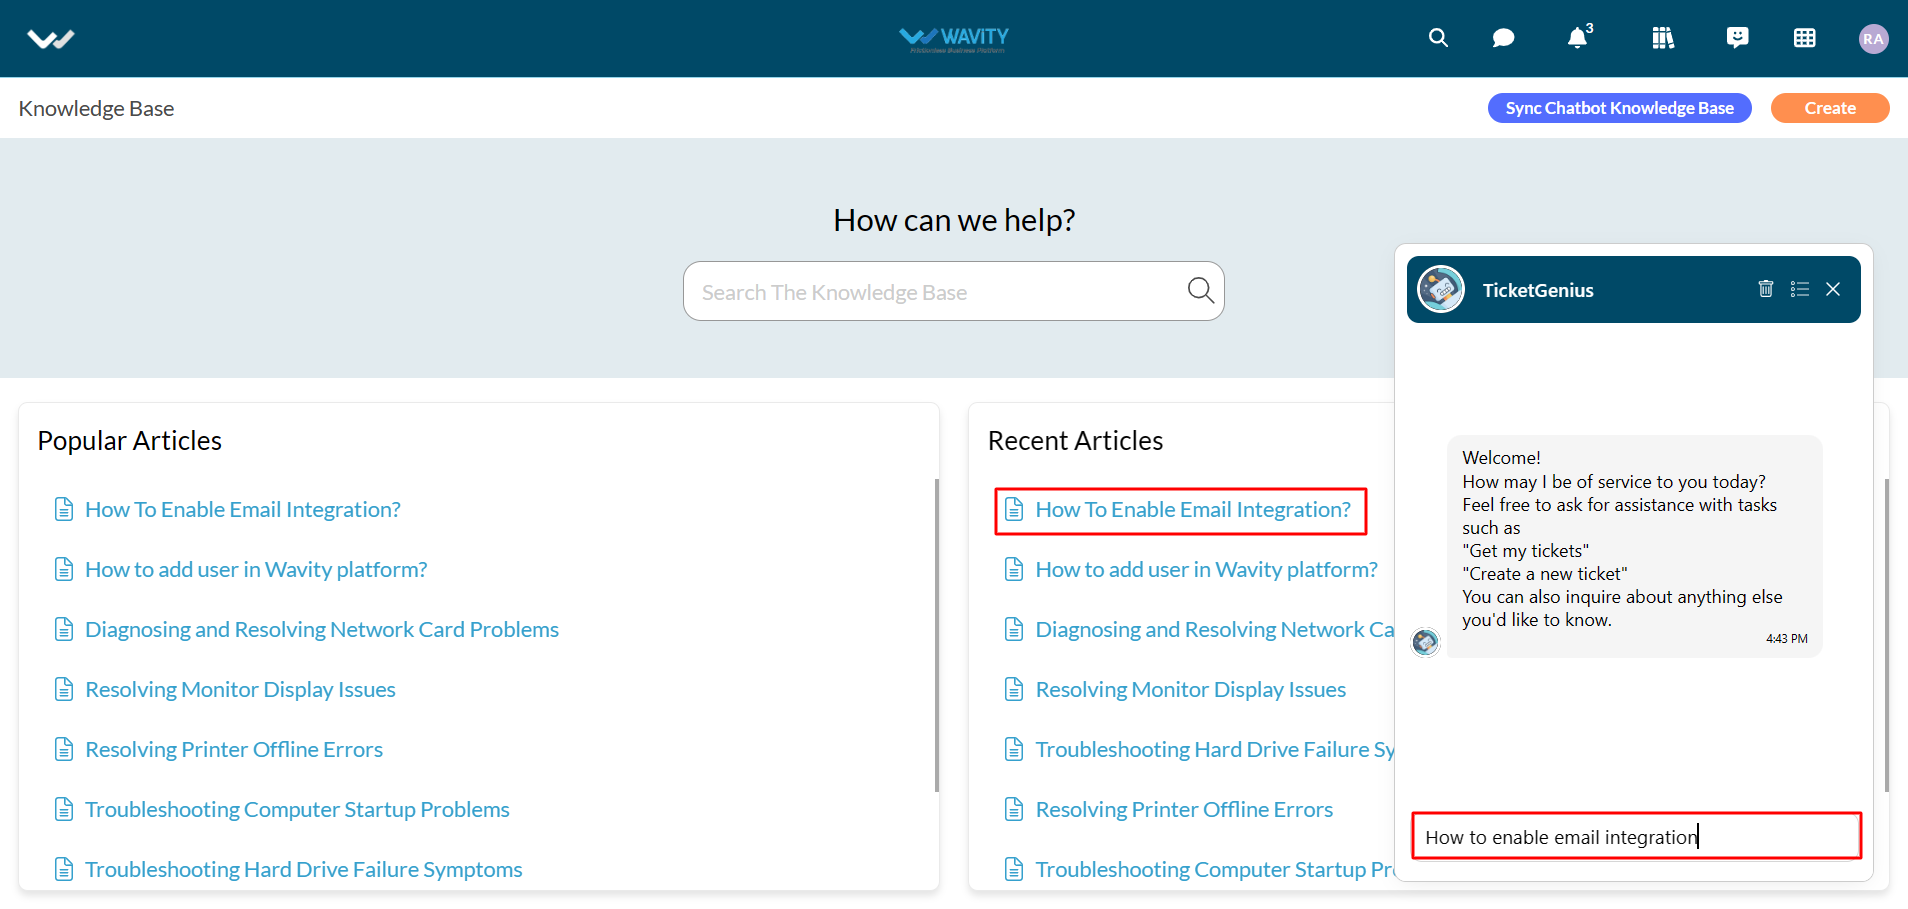
Task: Focus the Search The Knowledge Base field
Action: pos(953,291)
